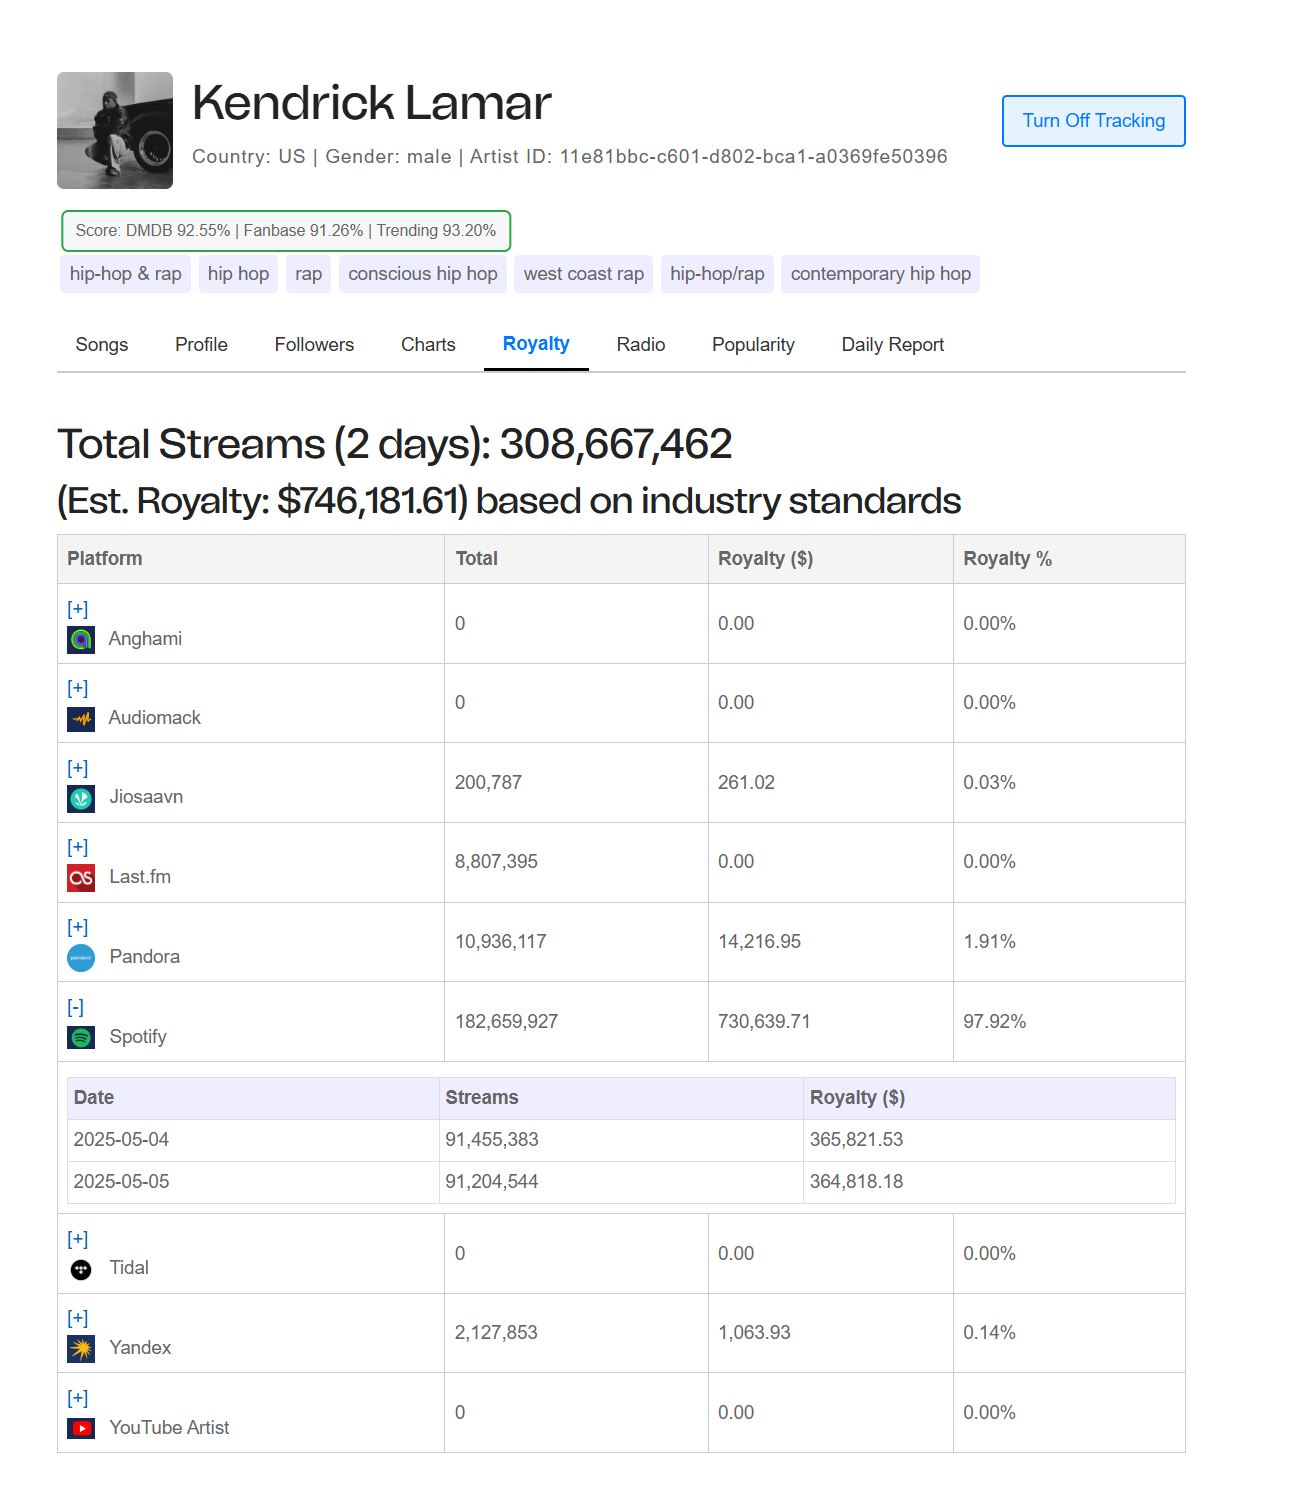The width and height of the screenshot is (1295, 1500).
Task: Expand the Yandex row details
Action: (x=77, y=1318)
